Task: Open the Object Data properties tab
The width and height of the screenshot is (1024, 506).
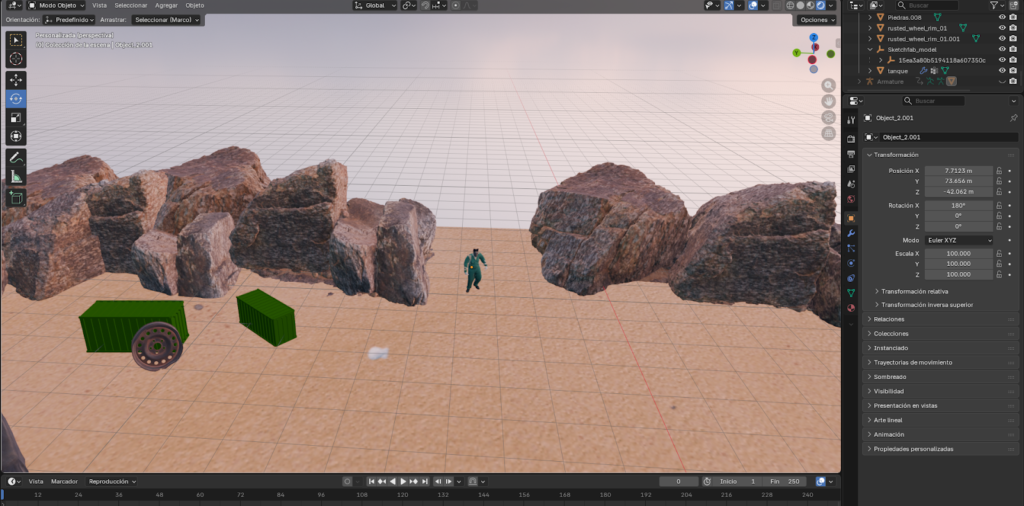Action: point(851,293)
